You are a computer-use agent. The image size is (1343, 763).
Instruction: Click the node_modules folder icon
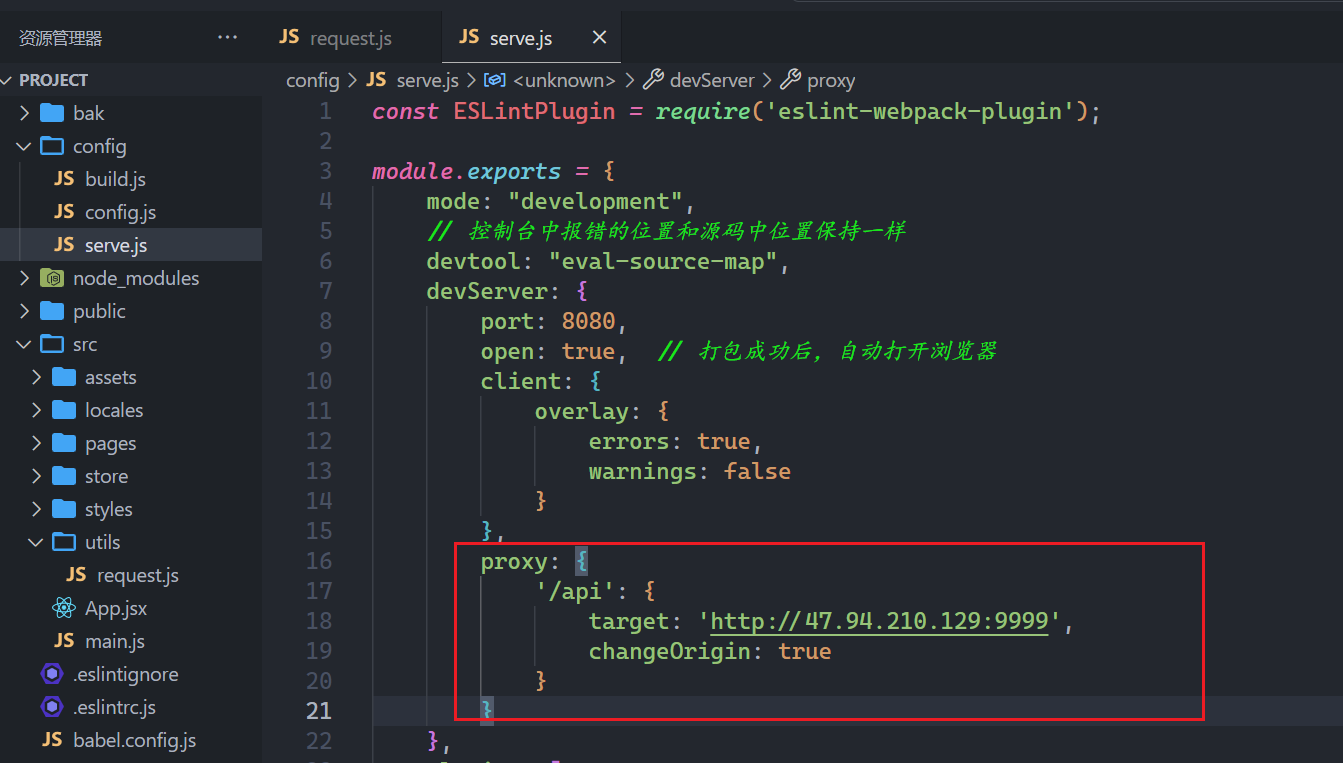[52, 278]
